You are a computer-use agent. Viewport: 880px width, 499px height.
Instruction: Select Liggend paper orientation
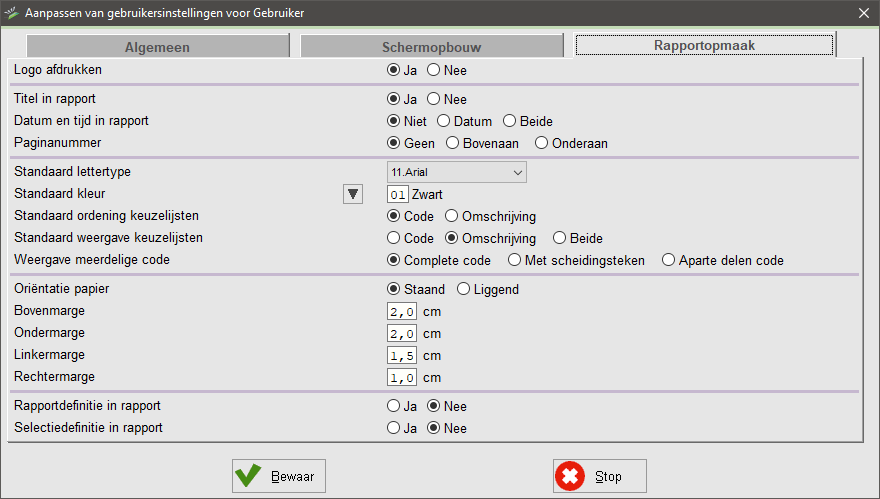[x=464, y=290]
